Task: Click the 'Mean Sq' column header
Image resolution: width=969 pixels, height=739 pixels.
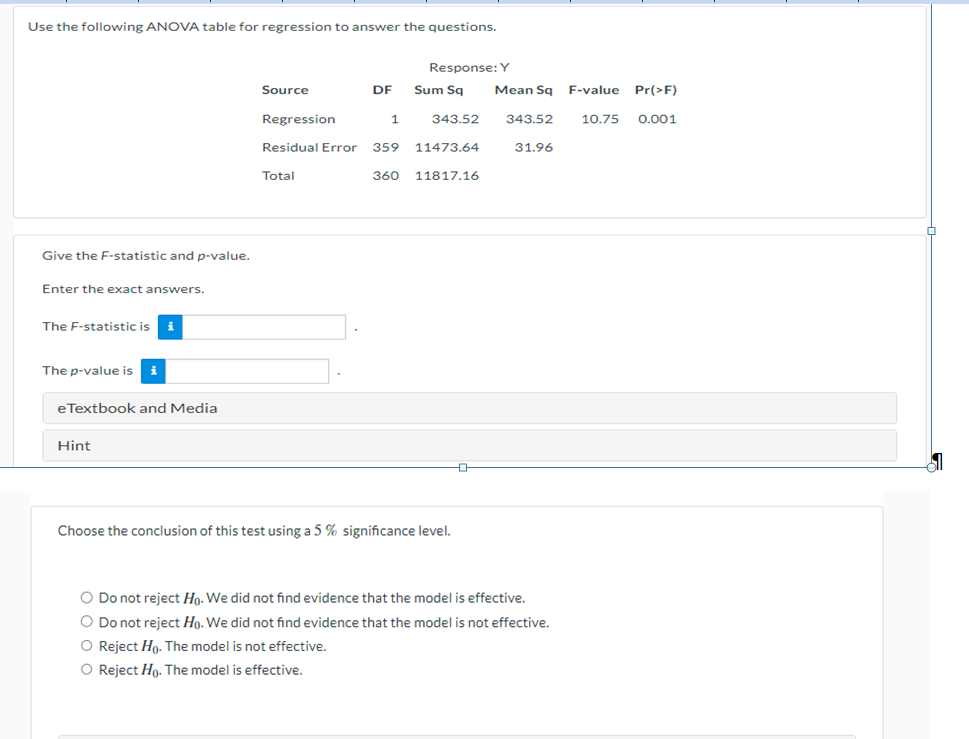Action: (523, 90)
